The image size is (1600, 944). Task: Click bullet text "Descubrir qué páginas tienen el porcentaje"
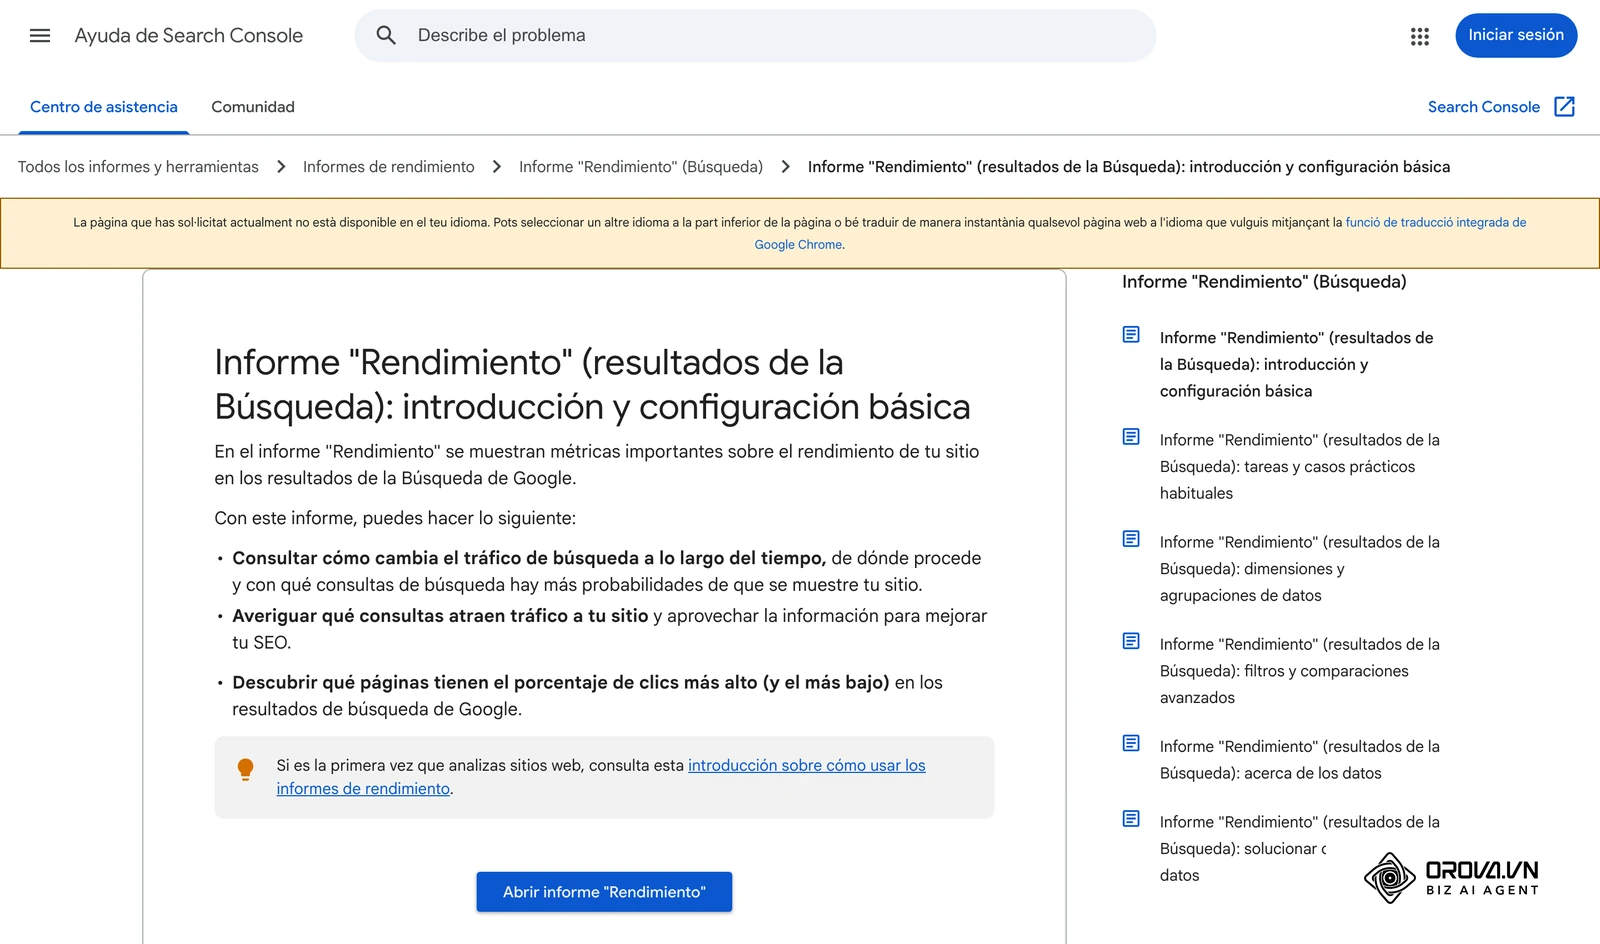[561, 683]
